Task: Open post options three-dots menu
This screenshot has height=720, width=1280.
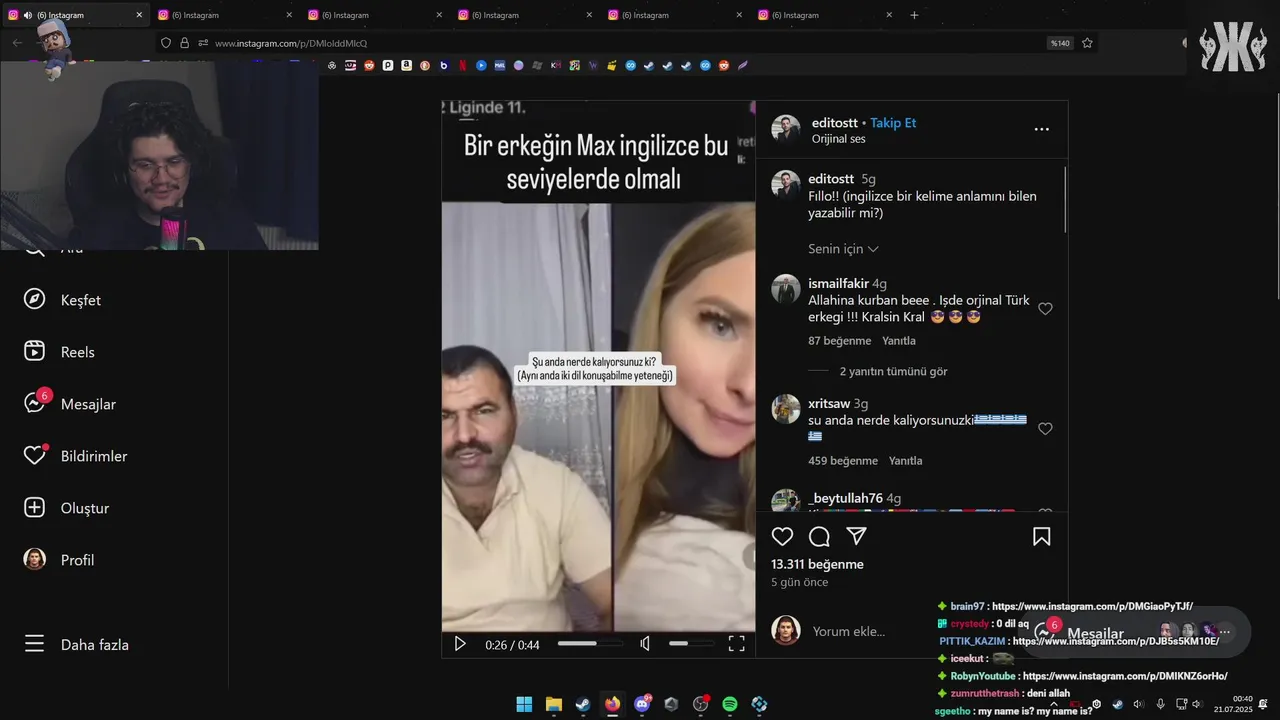Action: pyautogui.click(x=1041, y=129)
